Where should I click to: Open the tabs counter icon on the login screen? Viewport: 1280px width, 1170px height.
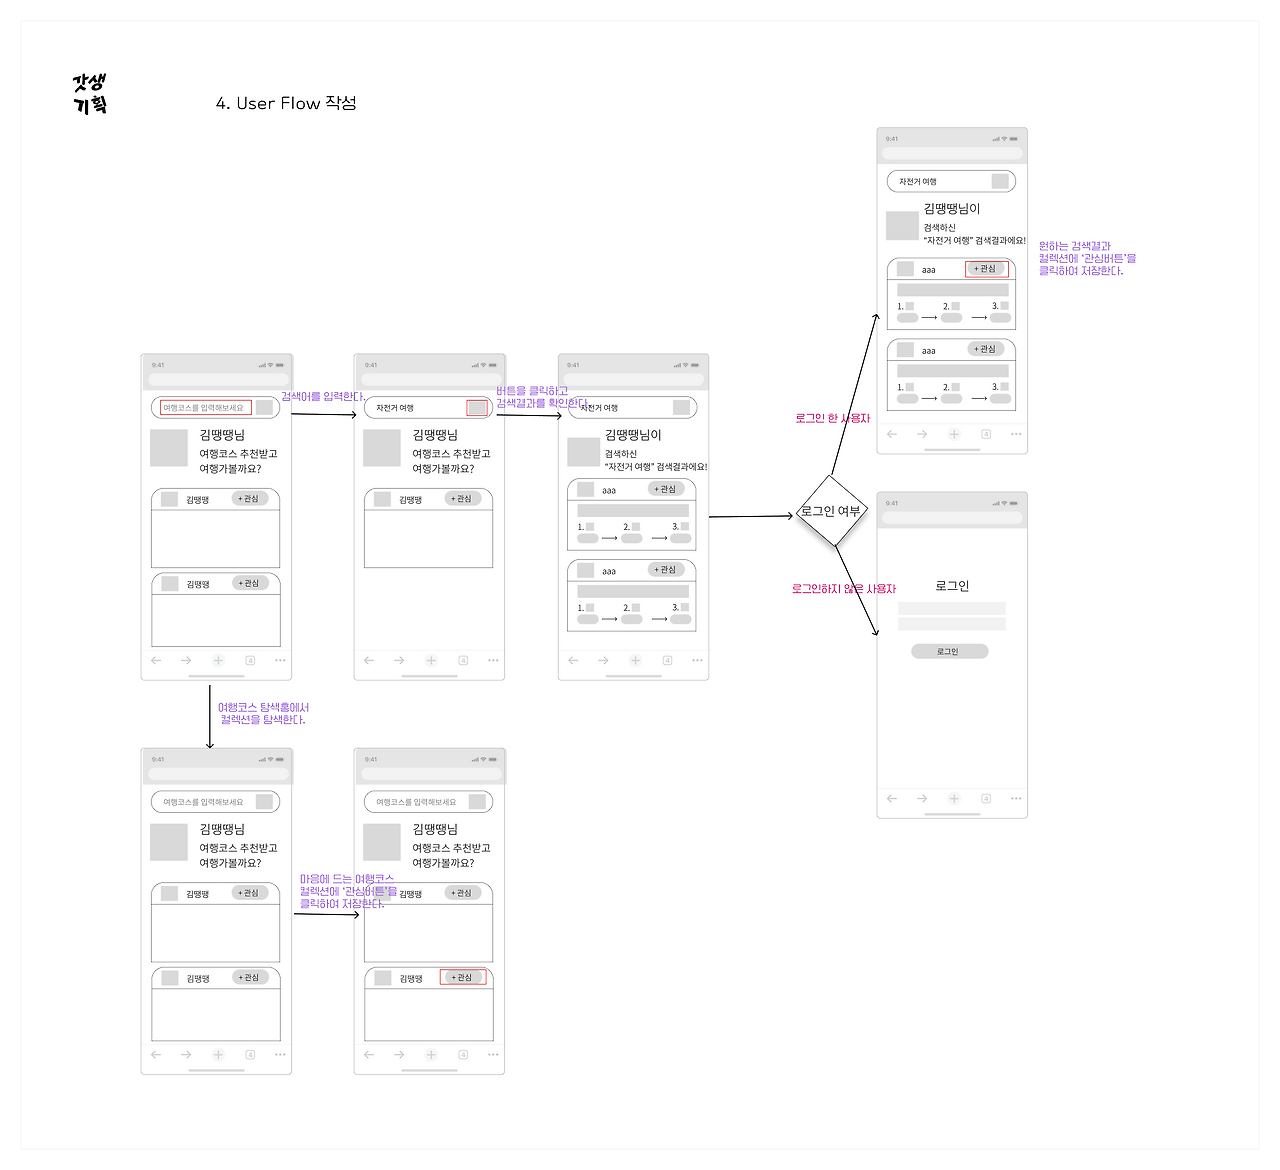pyautogui.click(x=986, y=798)
